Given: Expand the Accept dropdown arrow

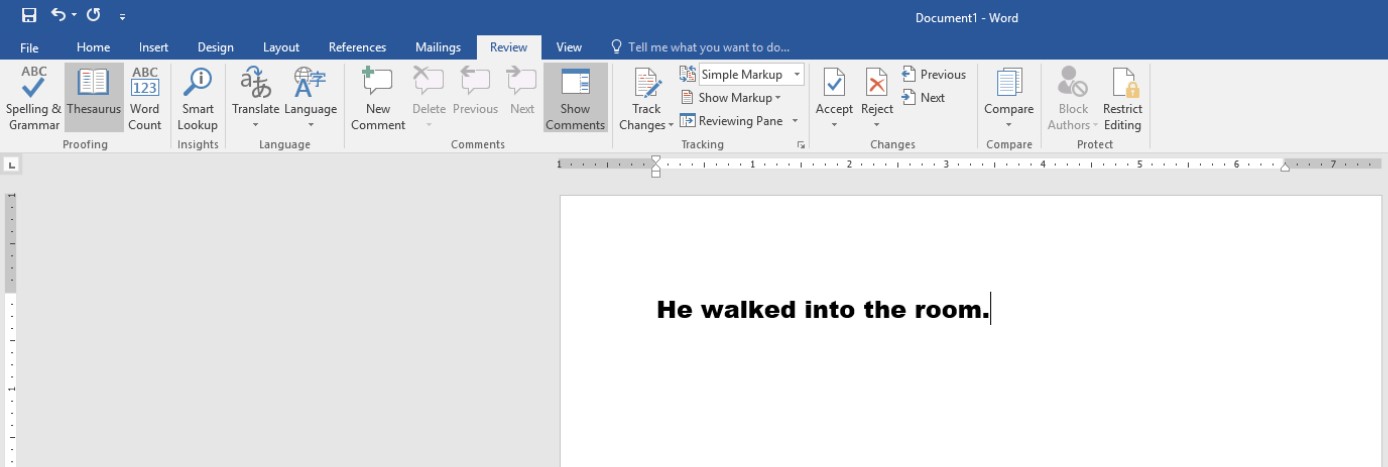Looking at the screenshot, I should pos(834,125).
